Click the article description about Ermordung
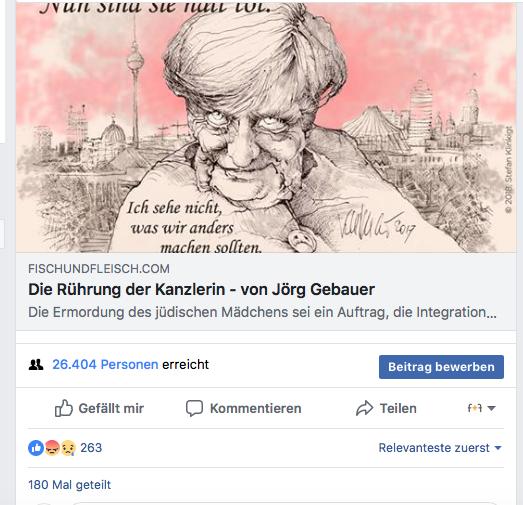523x505 pixels. point(262,313)
